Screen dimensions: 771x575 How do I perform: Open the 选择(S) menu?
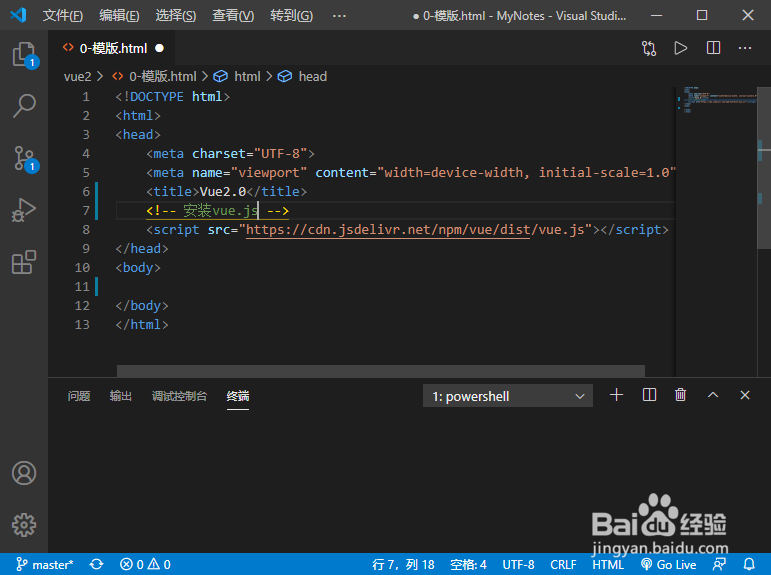click(x=176, y=15)
